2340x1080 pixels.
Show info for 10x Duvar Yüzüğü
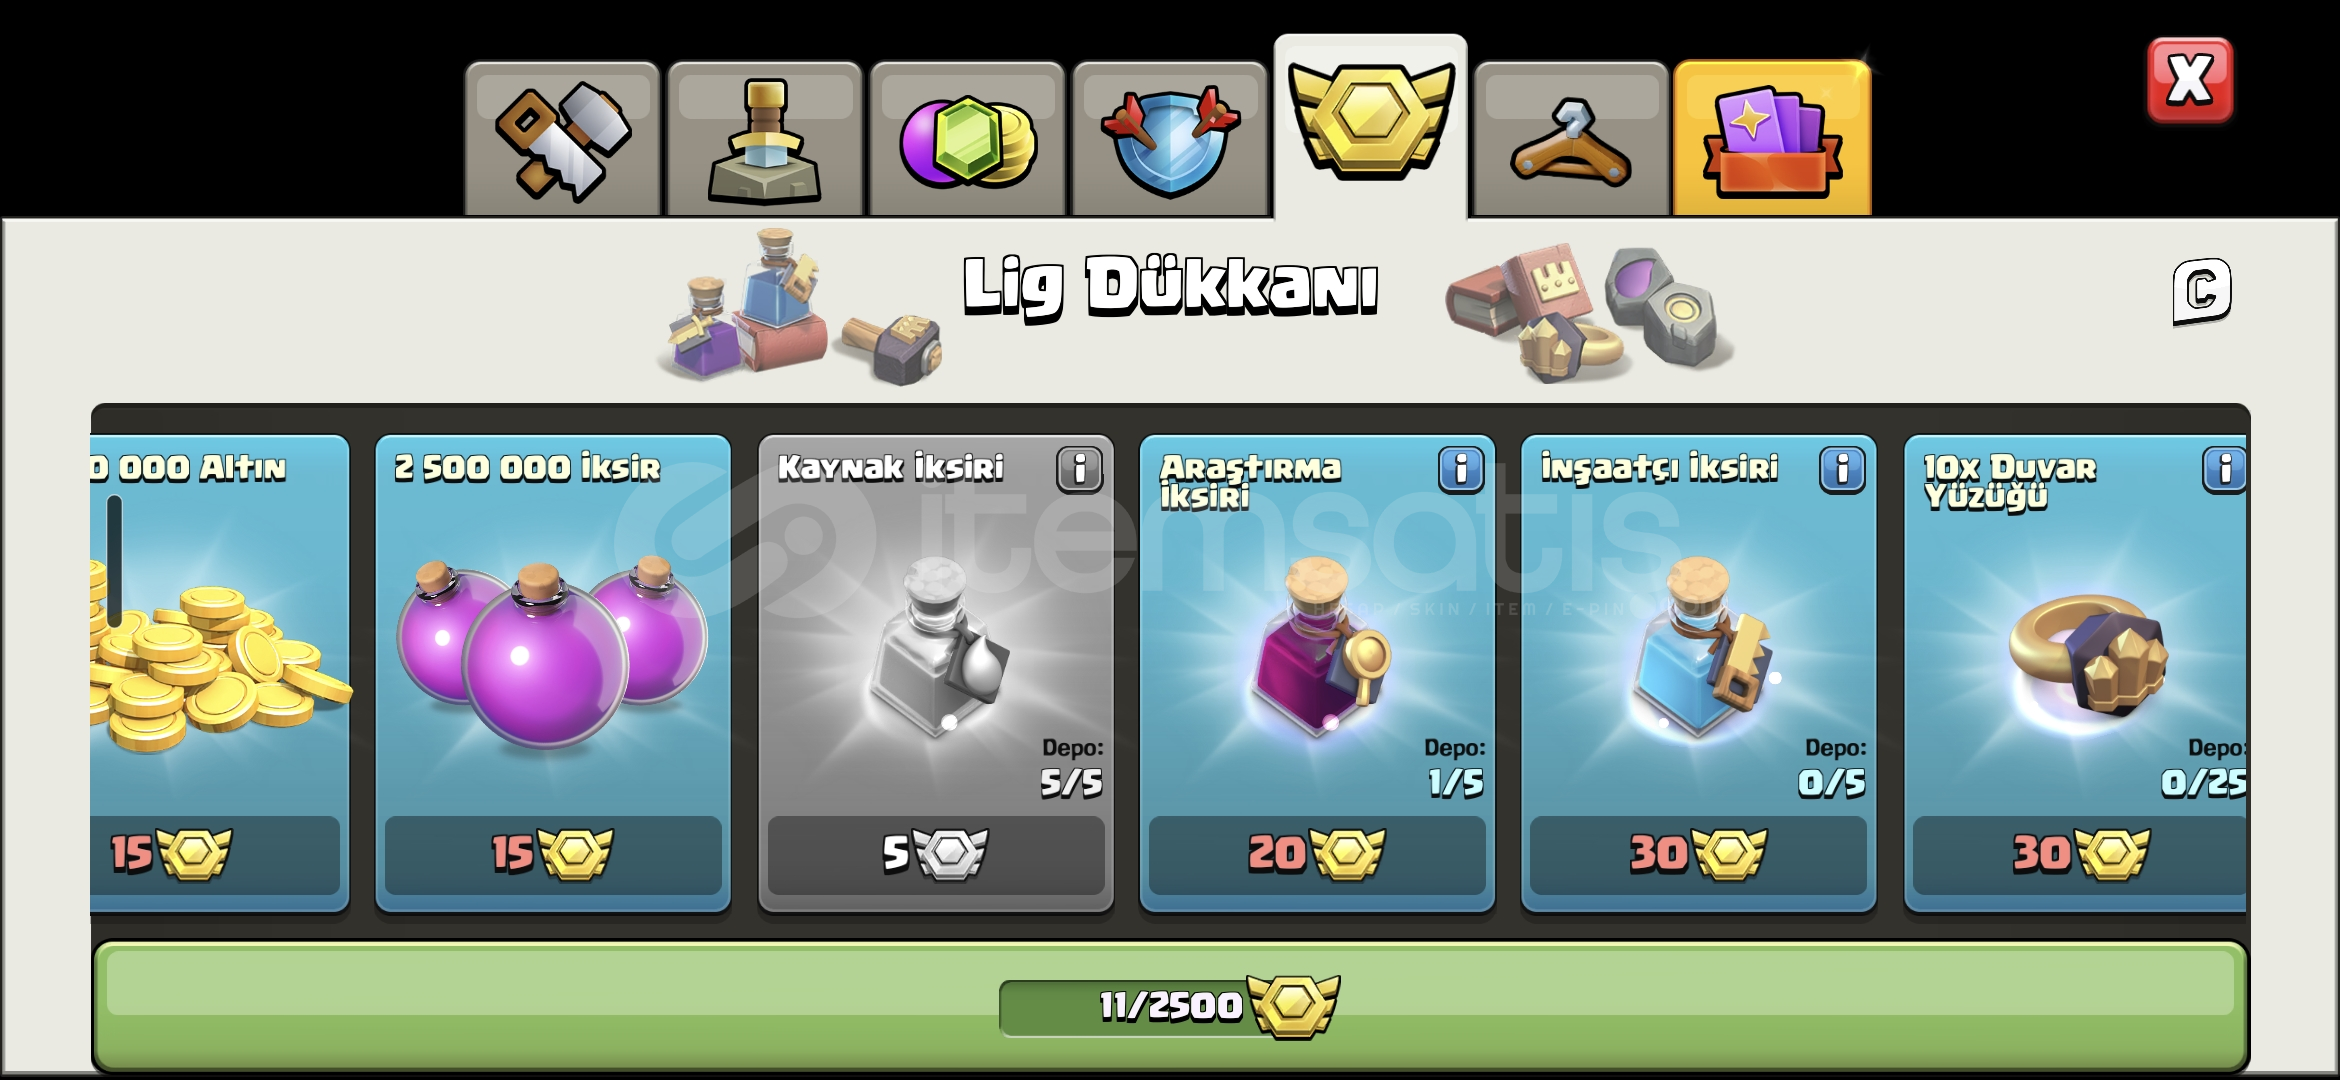pyautogui.click(x=2224, y=469)
